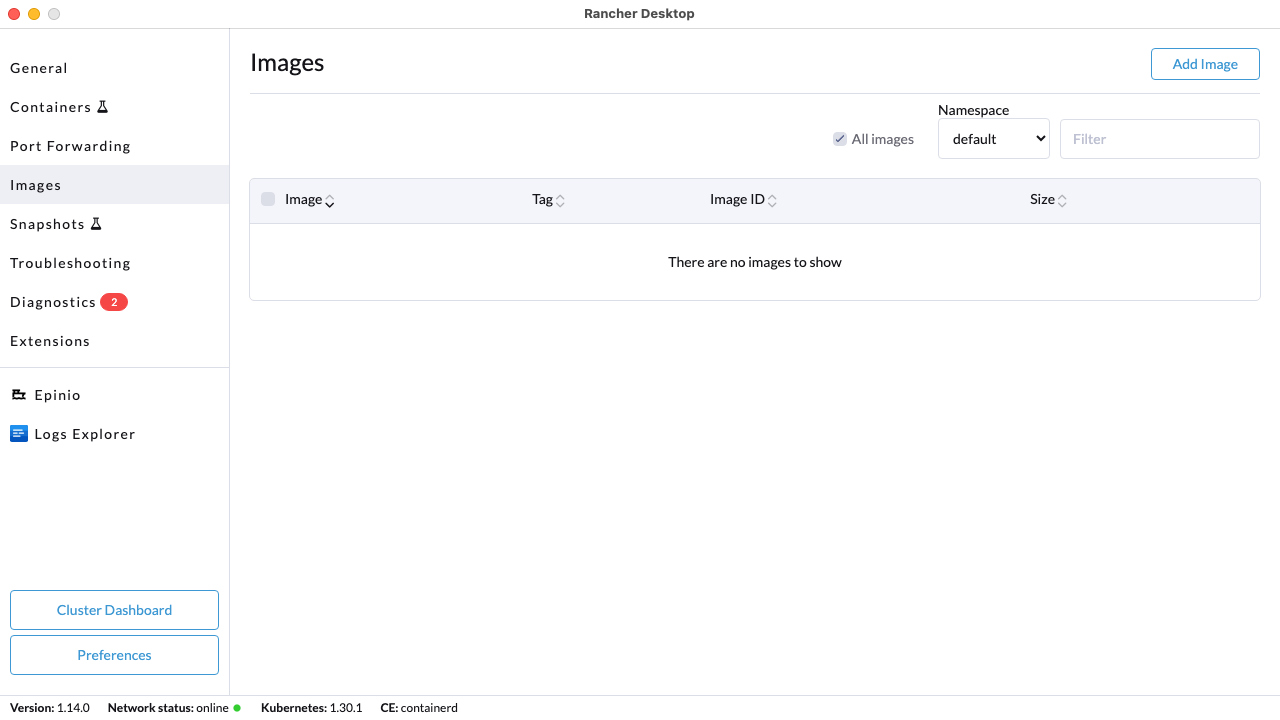
Task: Click the Logs Explorer icon
Action: pyautogui.click(x=18, y=434)
